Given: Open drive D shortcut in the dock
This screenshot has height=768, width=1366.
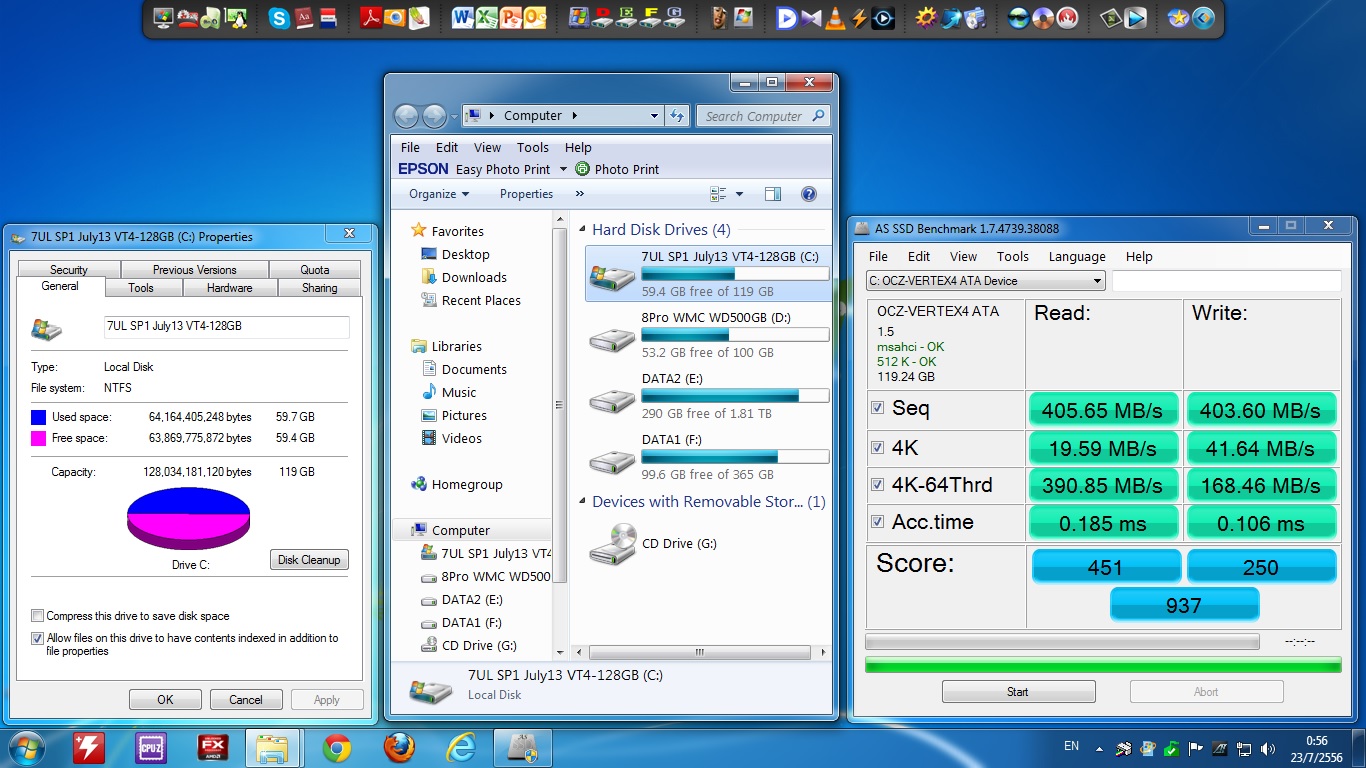Looking at the screenshot, I should [x=603, y=18].
